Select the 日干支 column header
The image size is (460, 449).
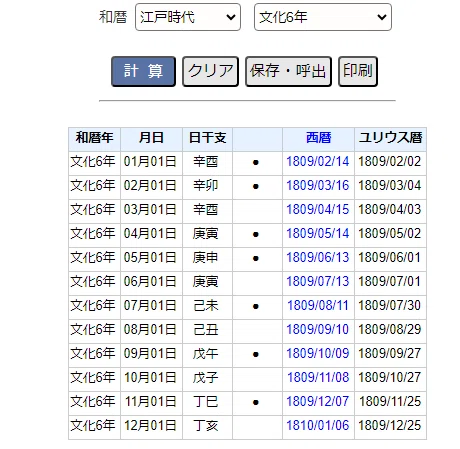pyautogui.click(x=207, y=138)
